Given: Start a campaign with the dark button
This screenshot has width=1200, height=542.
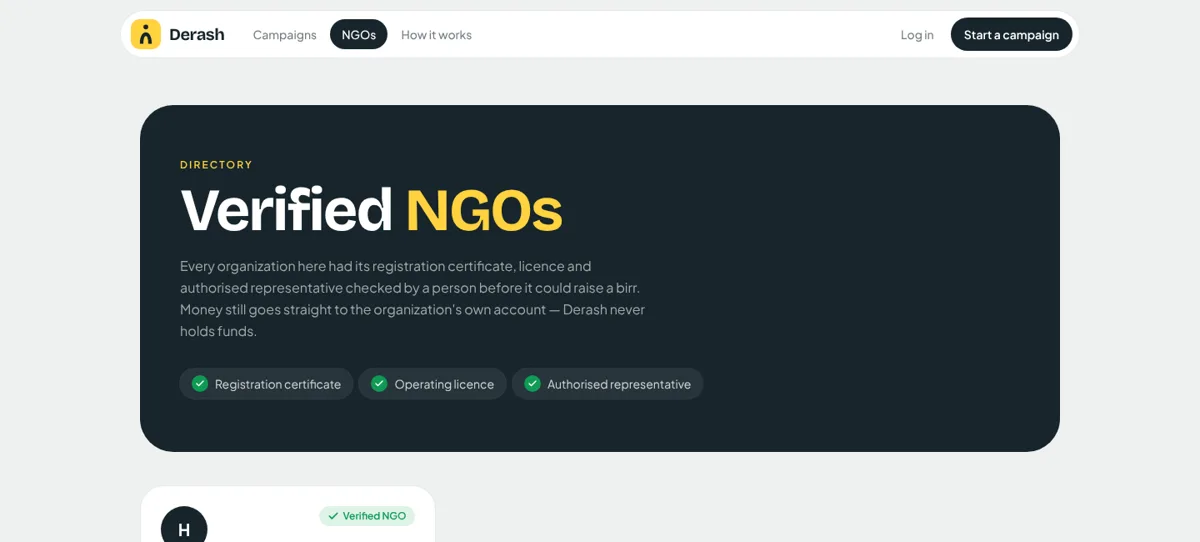Looking at the screenshot, I should (1011, 34).
